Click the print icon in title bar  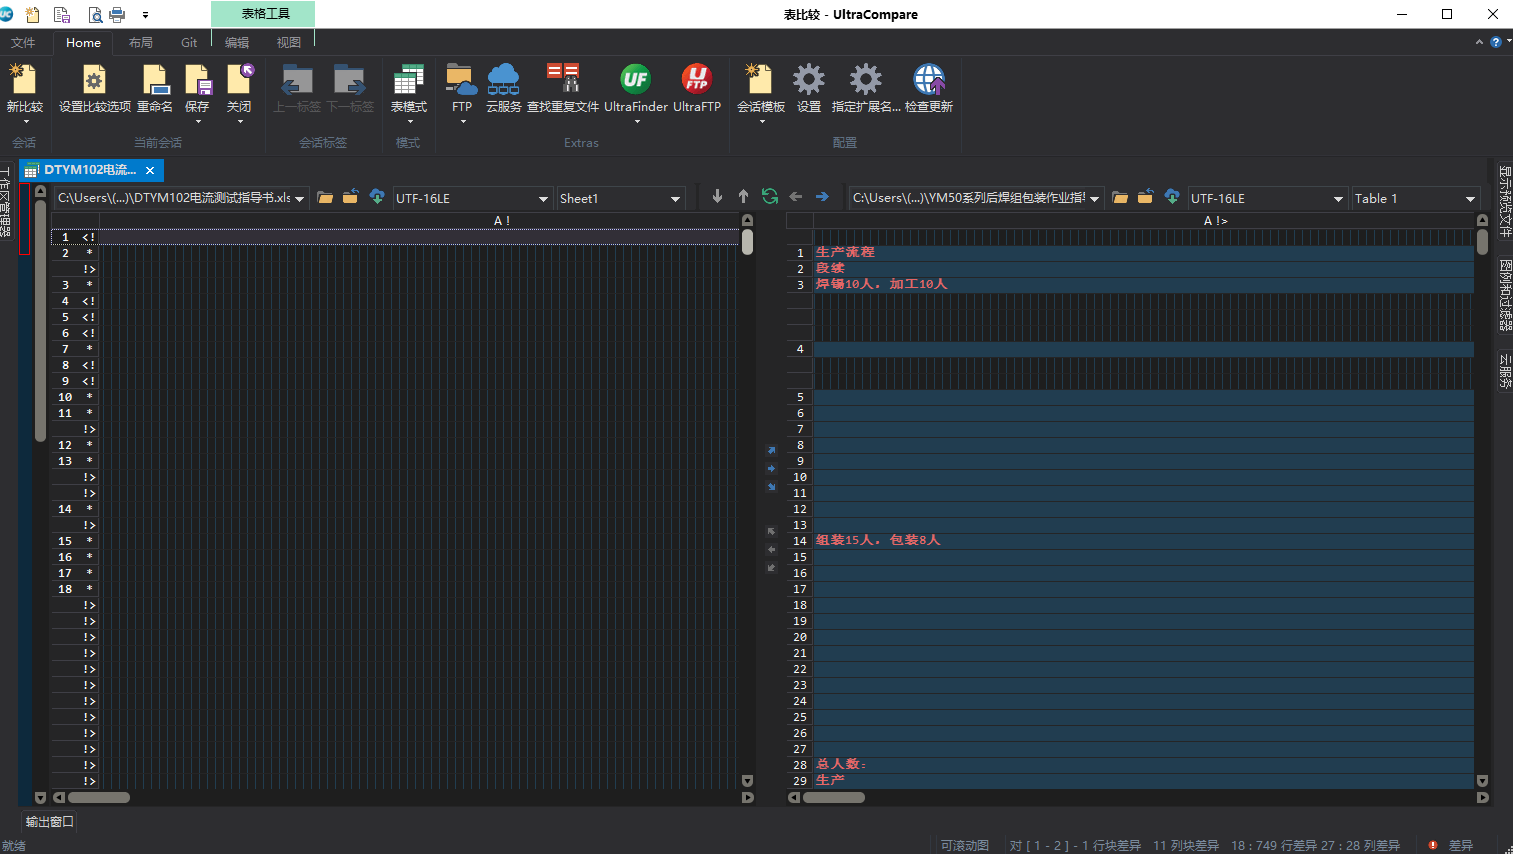tap(117, 14)
